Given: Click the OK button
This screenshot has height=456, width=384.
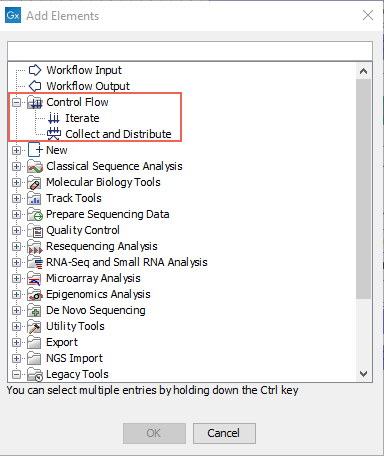Looking at the screenshot, I should [154, 433].
